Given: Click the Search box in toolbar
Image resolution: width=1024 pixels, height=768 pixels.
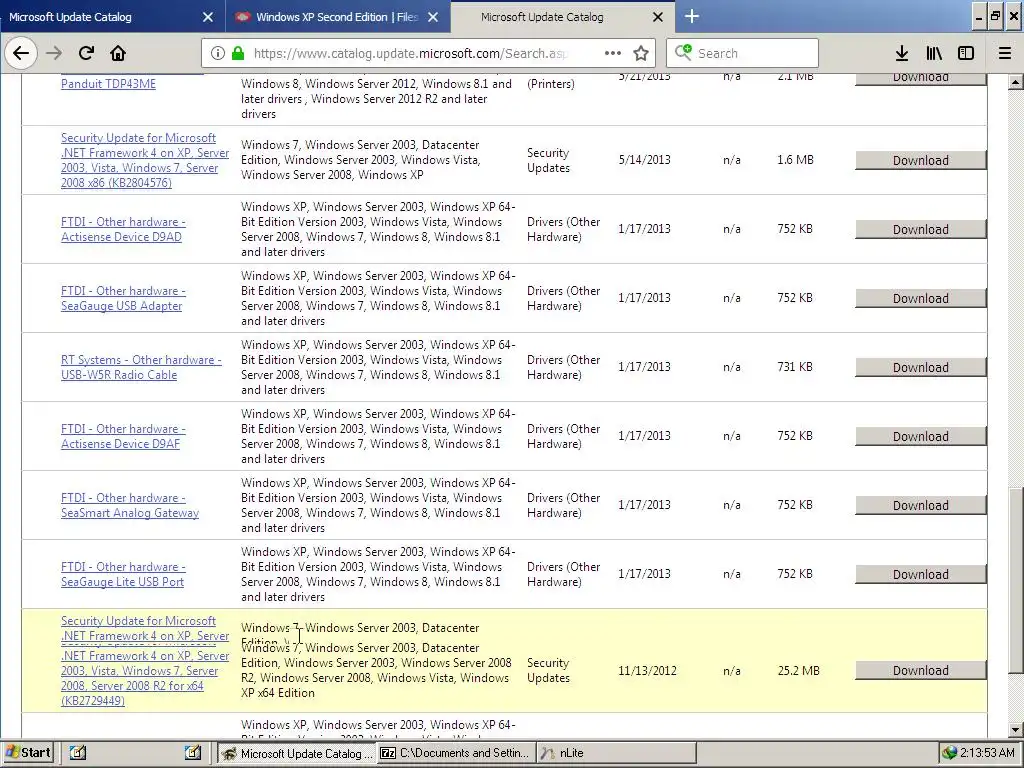Looking at the screenshot, I should (x=742, y=53).
